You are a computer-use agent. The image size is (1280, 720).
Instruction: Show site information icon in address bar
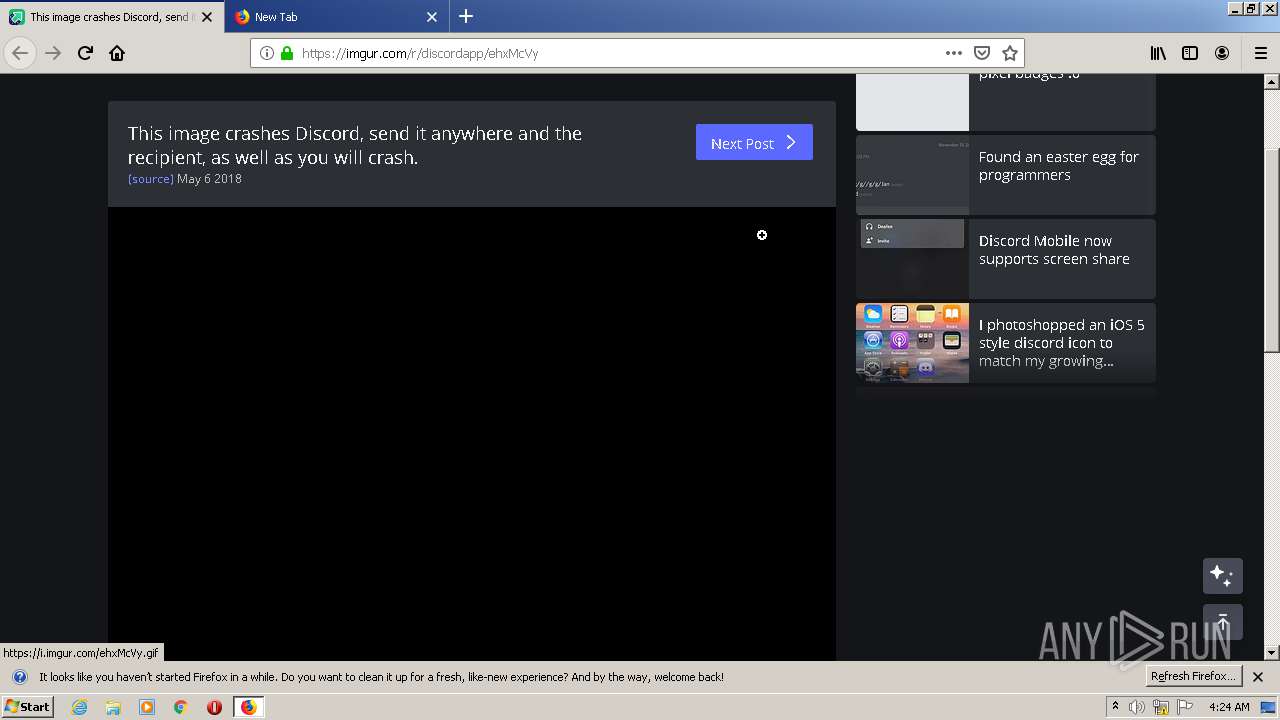267,53
